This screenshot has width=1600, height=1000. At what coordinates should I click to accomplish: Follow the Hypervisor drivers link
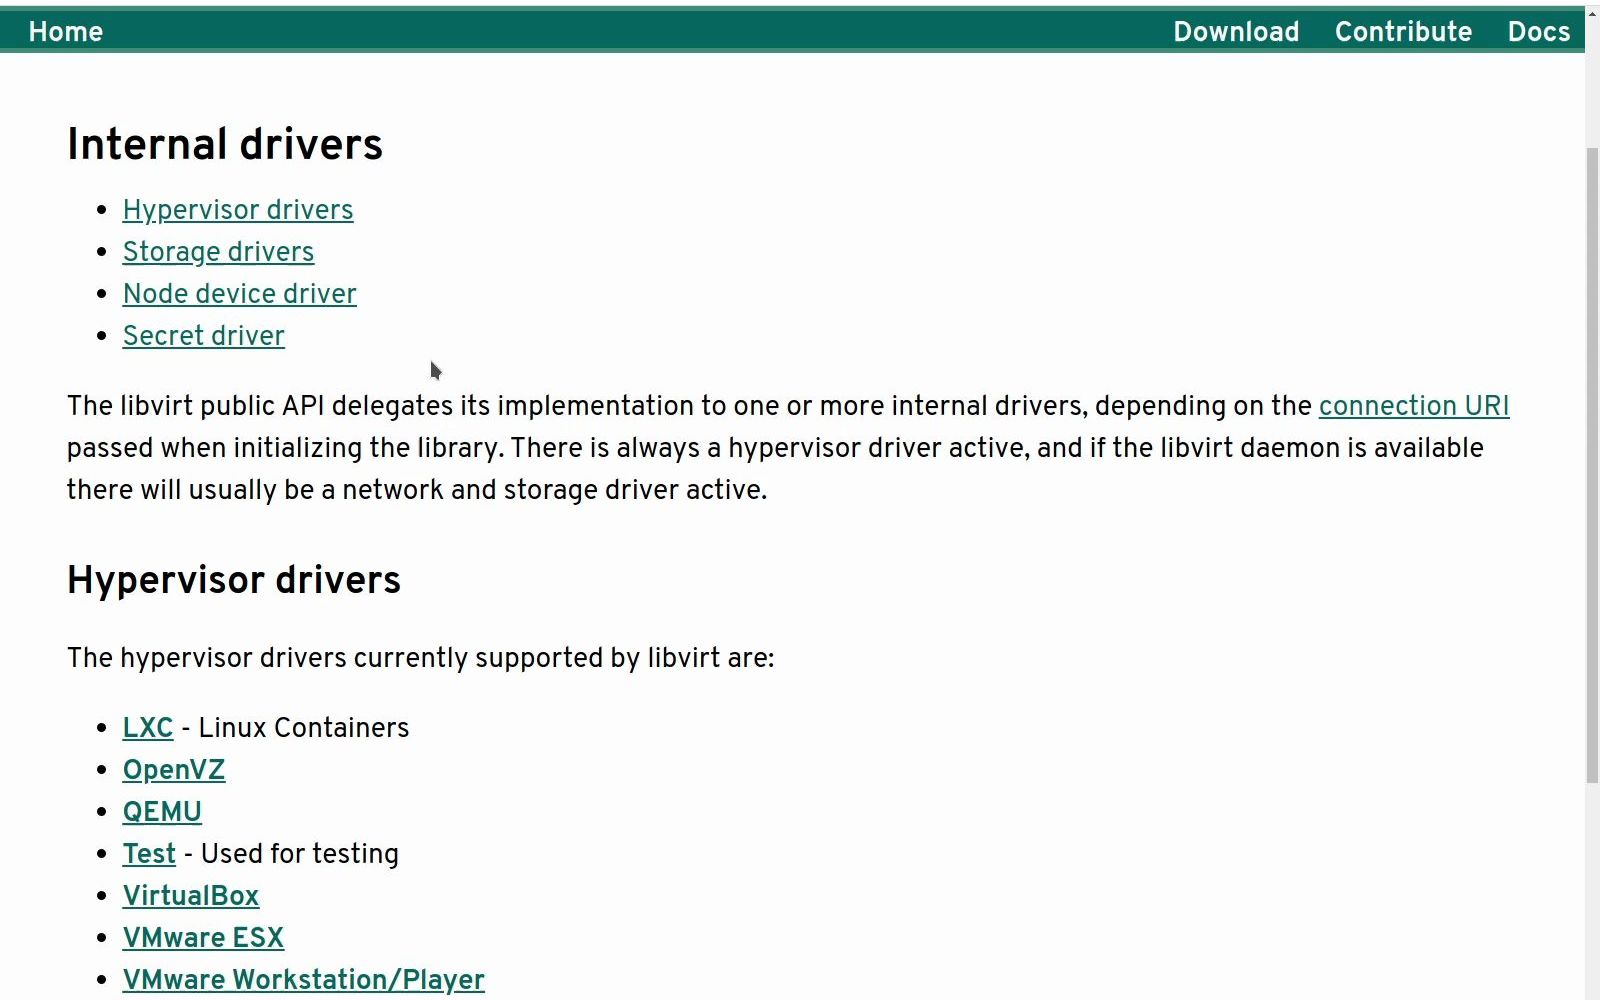(x=238, y=210)
